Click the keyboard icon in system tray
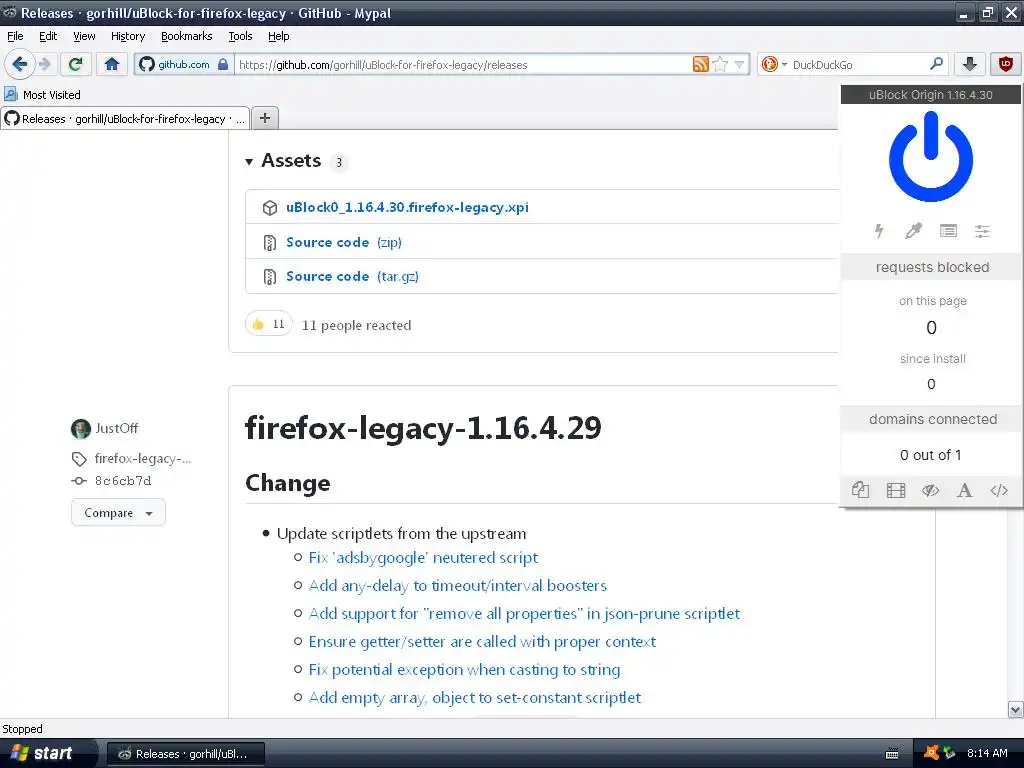1024x768 pixels. tap(892, 754)
